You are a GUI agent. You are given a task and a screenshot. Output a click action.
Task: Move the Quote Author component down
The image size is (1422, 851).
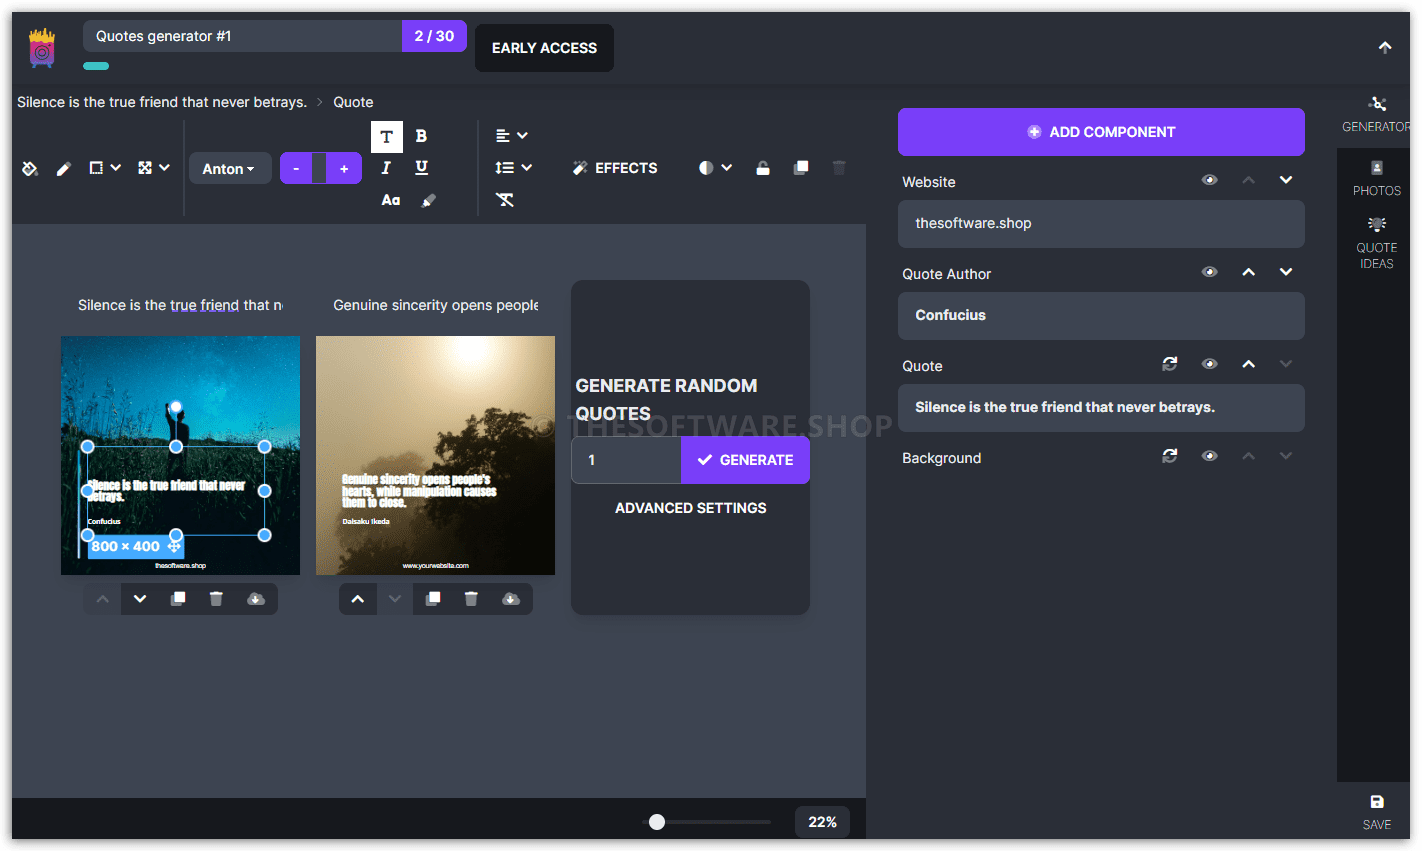pos(1286,272)
